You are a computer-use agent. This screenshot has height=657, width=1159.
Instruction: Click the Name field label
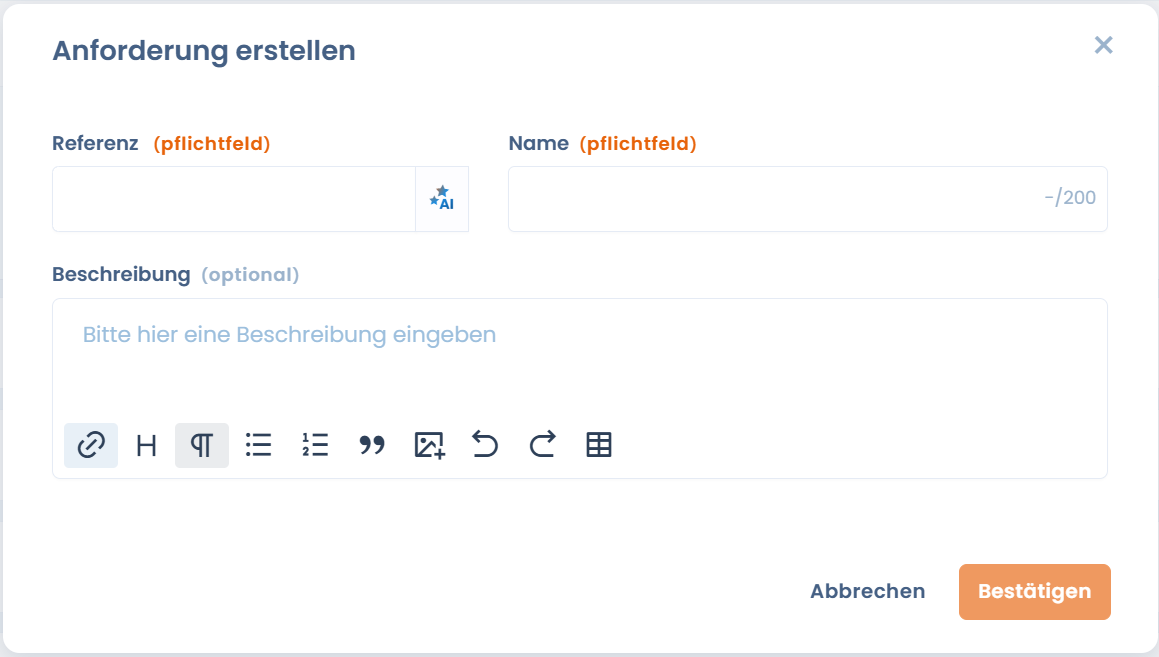coord(539,143)
